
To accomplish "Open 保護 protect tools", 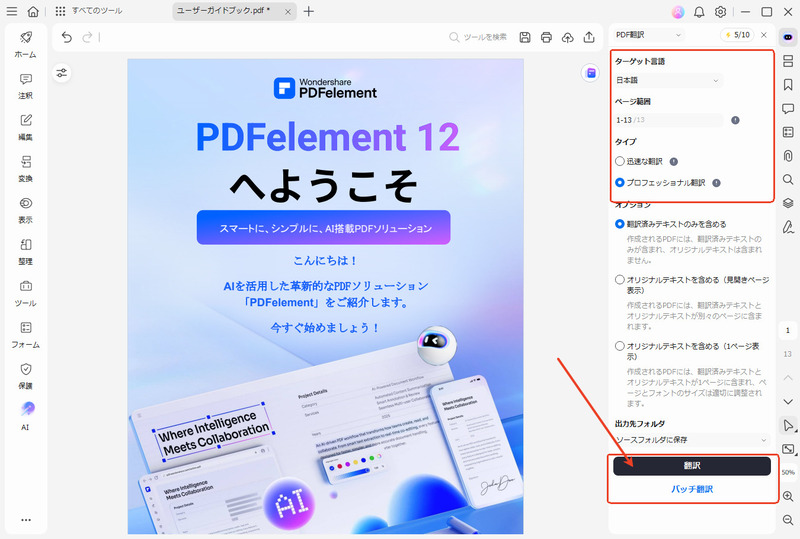I will coord(26,376).
